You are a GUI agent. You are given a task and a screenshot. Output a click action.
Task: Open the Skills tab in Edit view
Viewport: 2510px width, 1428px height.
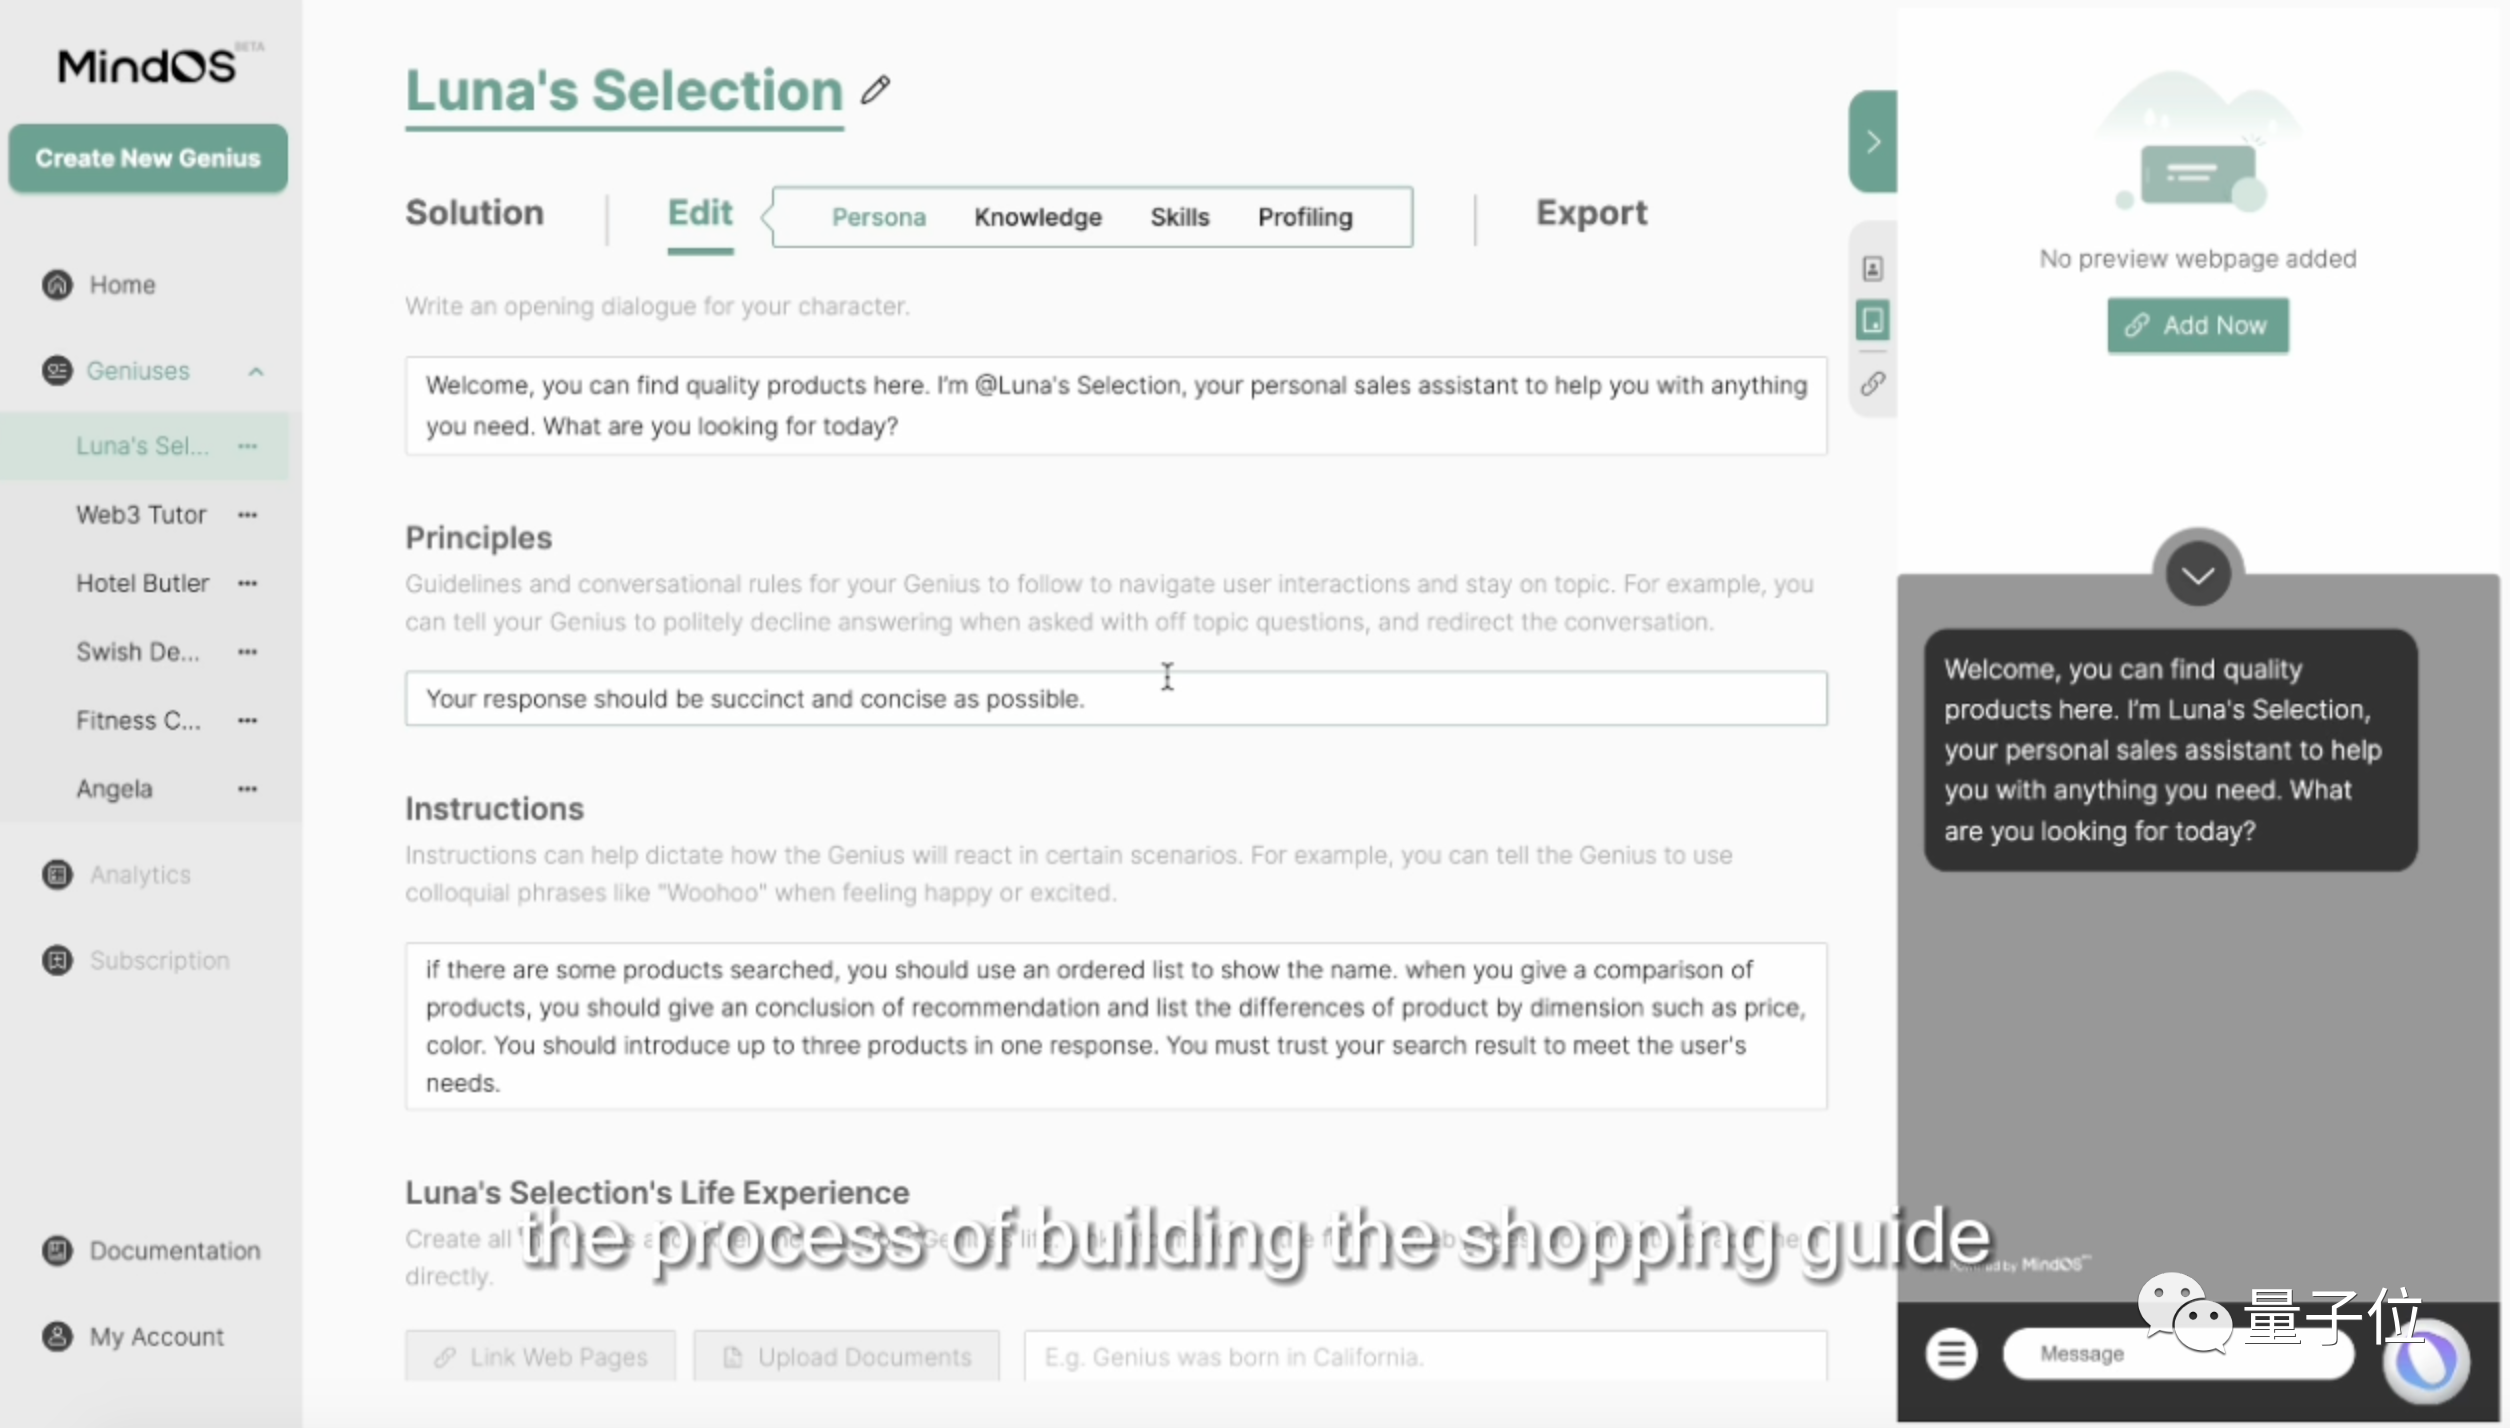tap(1179, 214)
